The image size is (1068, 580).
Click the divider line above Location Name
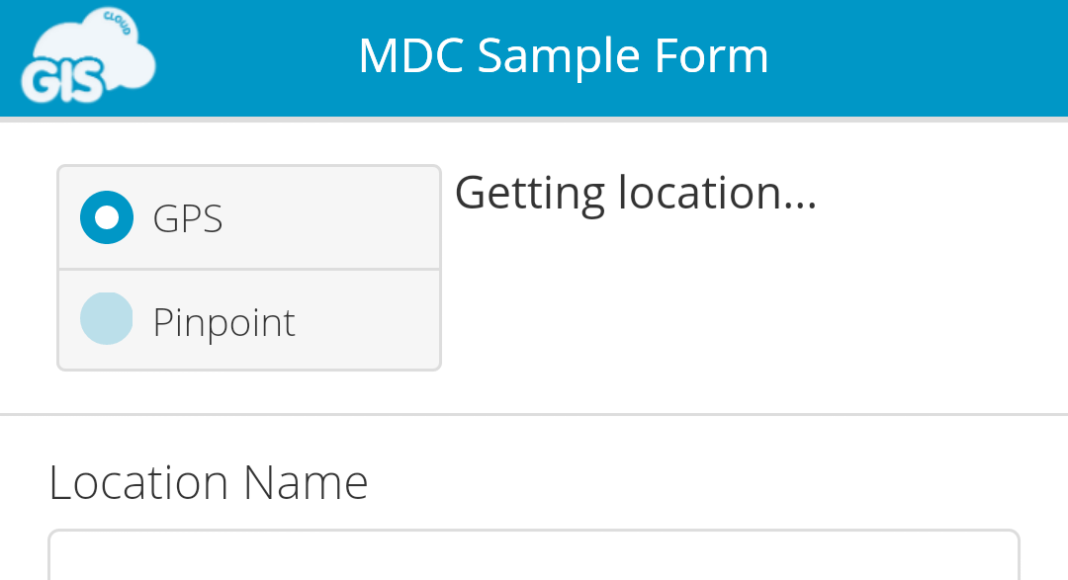(534, 414)
